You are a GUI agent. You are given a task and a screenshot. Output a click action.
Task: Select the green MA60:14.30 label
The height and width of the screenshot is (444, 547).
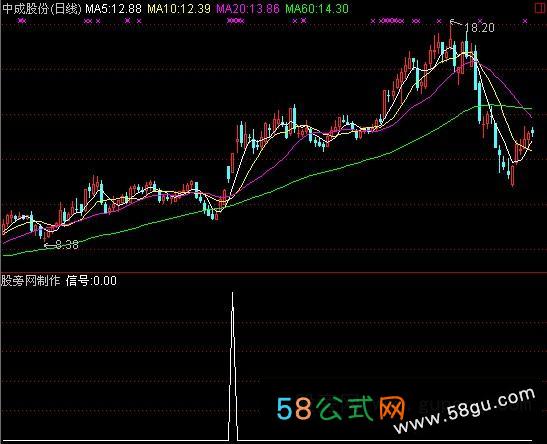tap(317, 8)
